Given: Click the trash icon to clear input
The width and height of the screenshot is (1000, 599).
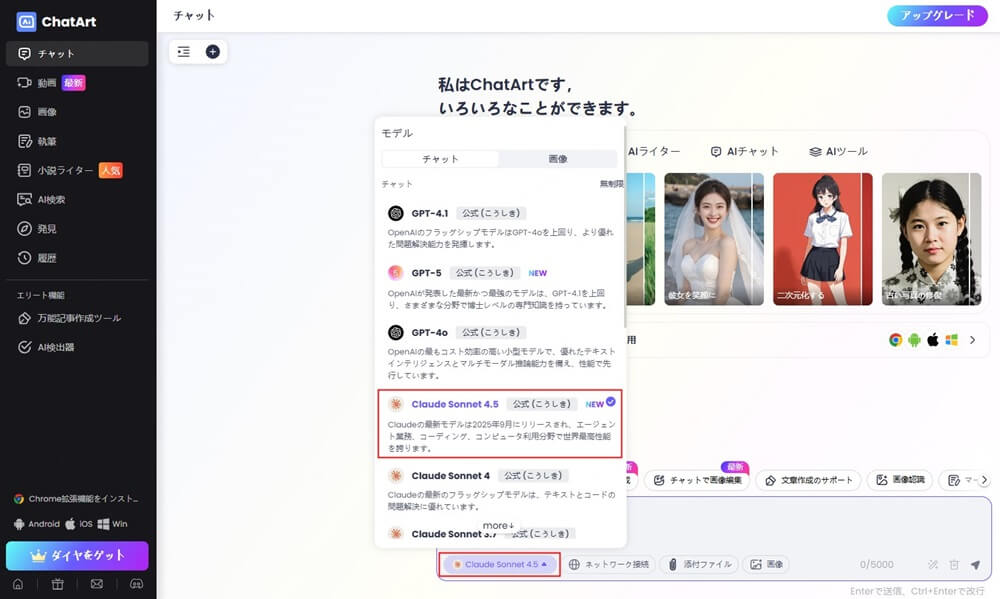Looking at the screenshot, I should tap(954, 565).
